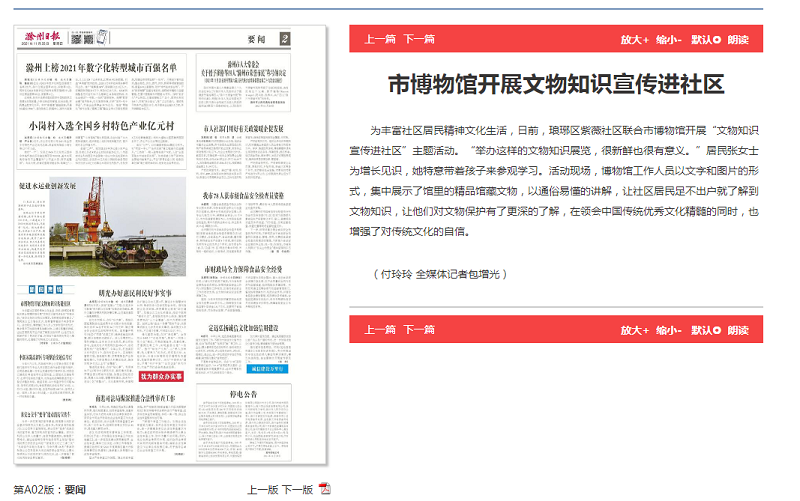
Task: Go to 上一篇 in the top bar
Action: click(x=380, y=40)
